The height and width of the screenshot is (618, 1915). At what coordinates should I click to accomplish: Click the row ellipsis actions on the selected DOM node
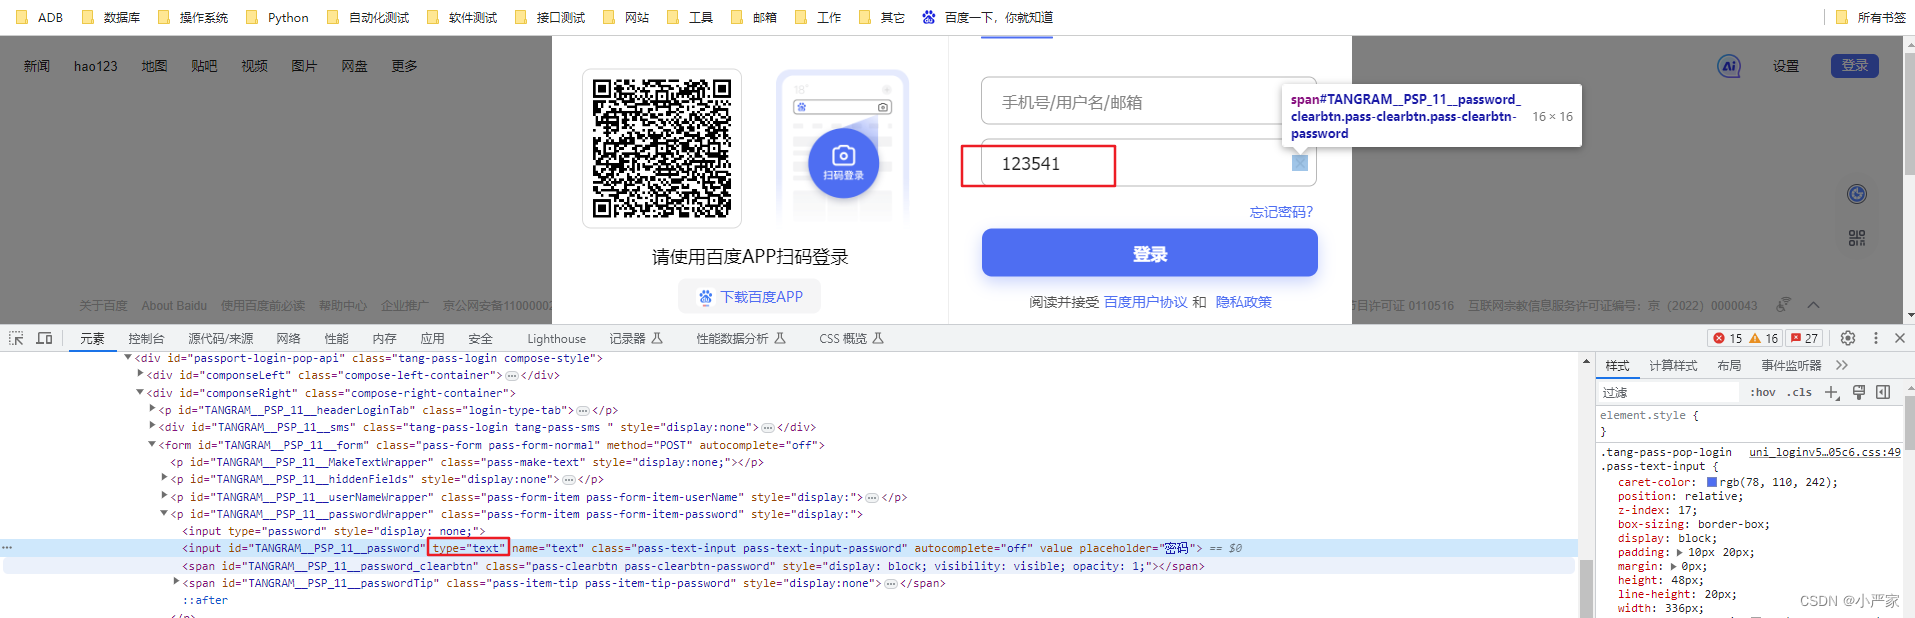pos(7,548)
